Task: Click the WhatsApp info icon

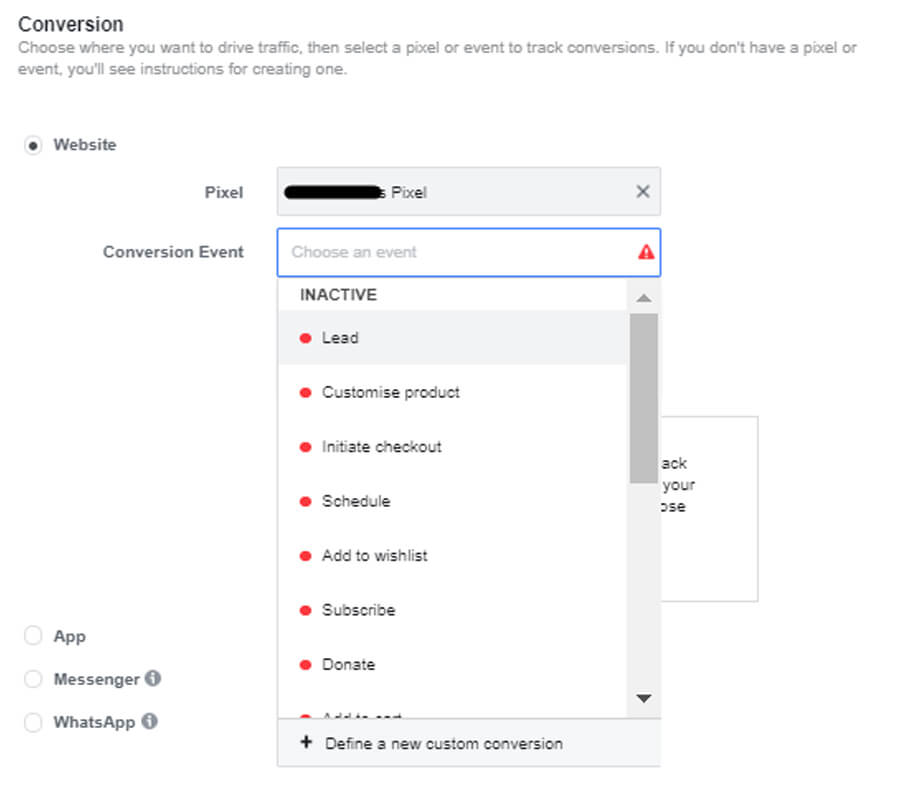Action: pos(149,721)
